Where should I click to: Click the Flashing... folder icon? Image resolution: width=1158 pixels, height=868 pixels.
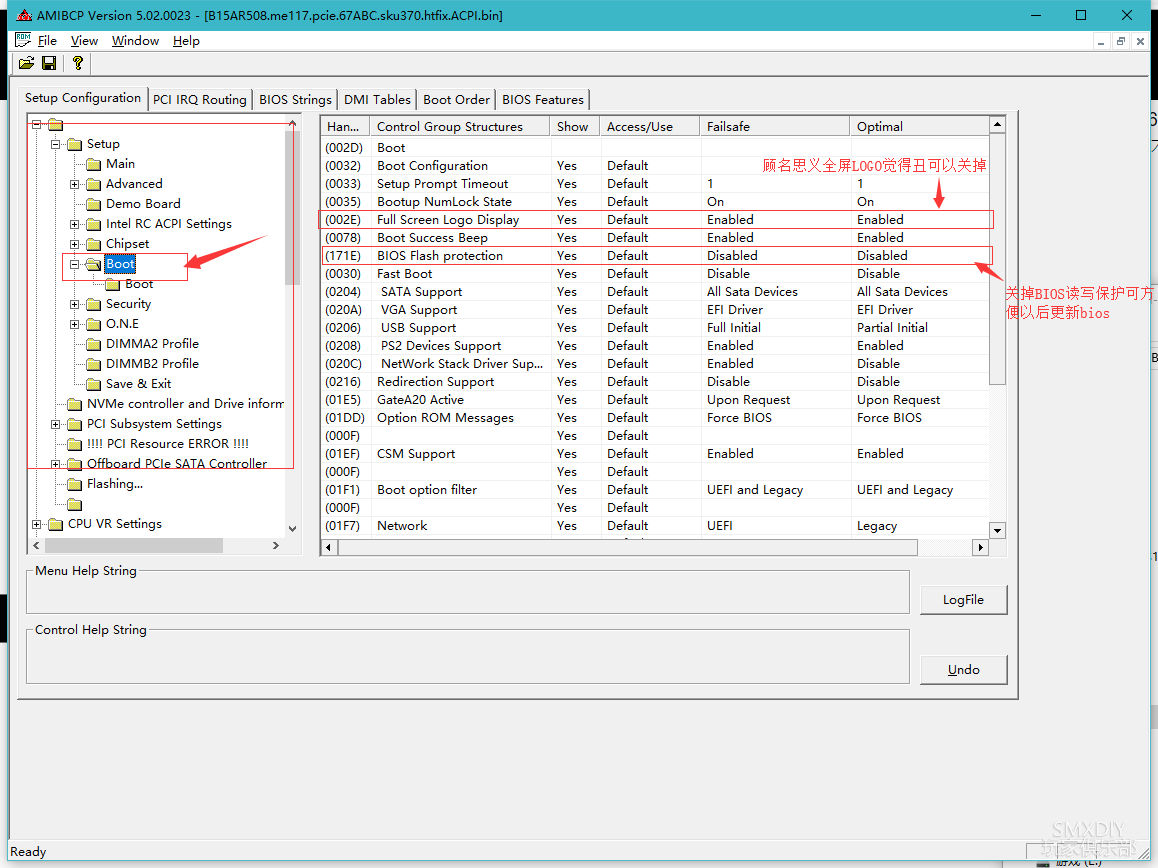[75, 484]
